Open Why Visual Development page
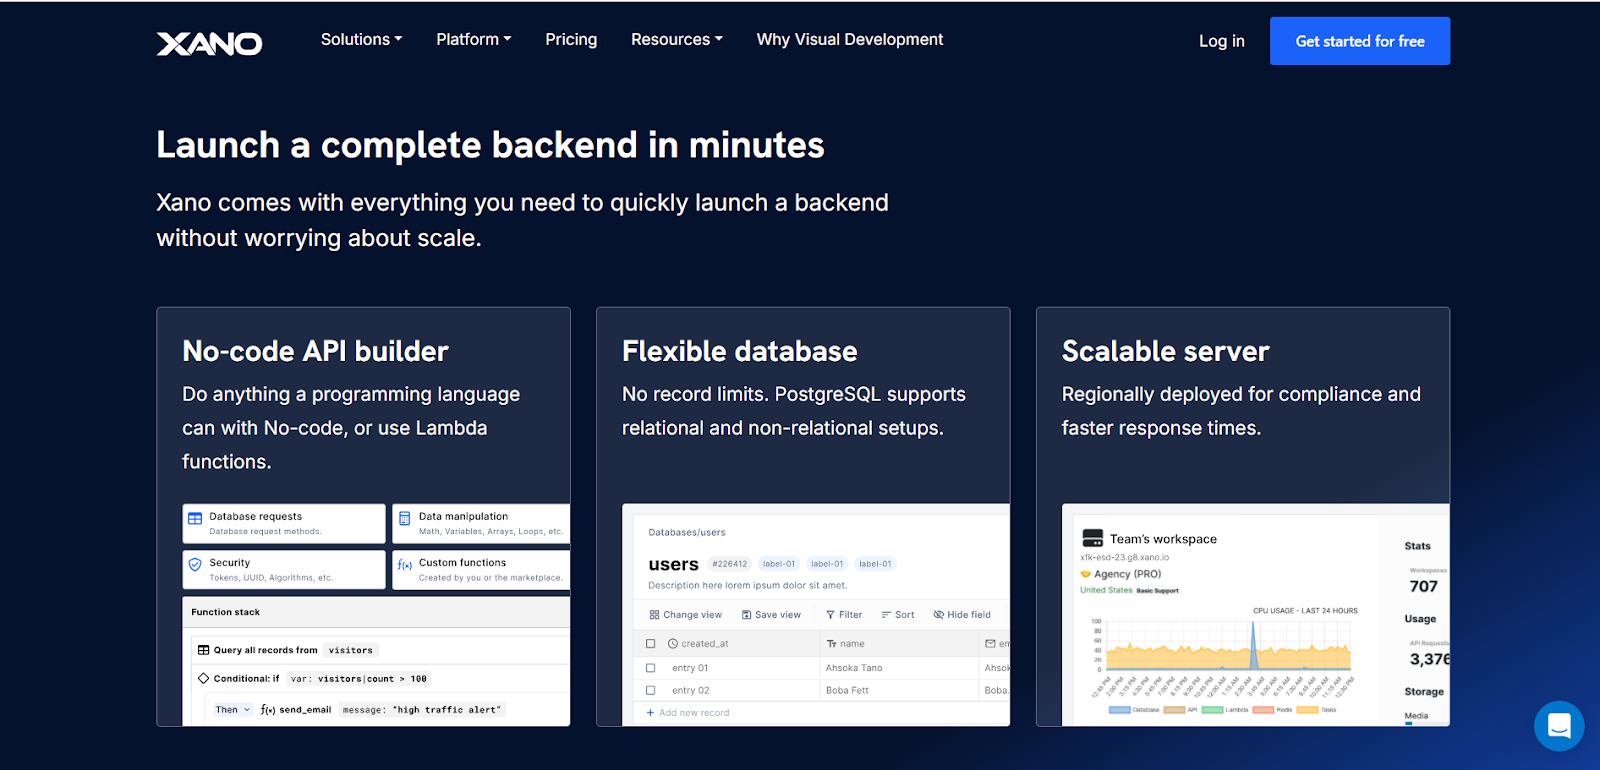Screen dimensions: 1600x770 [x=850, y=40]
